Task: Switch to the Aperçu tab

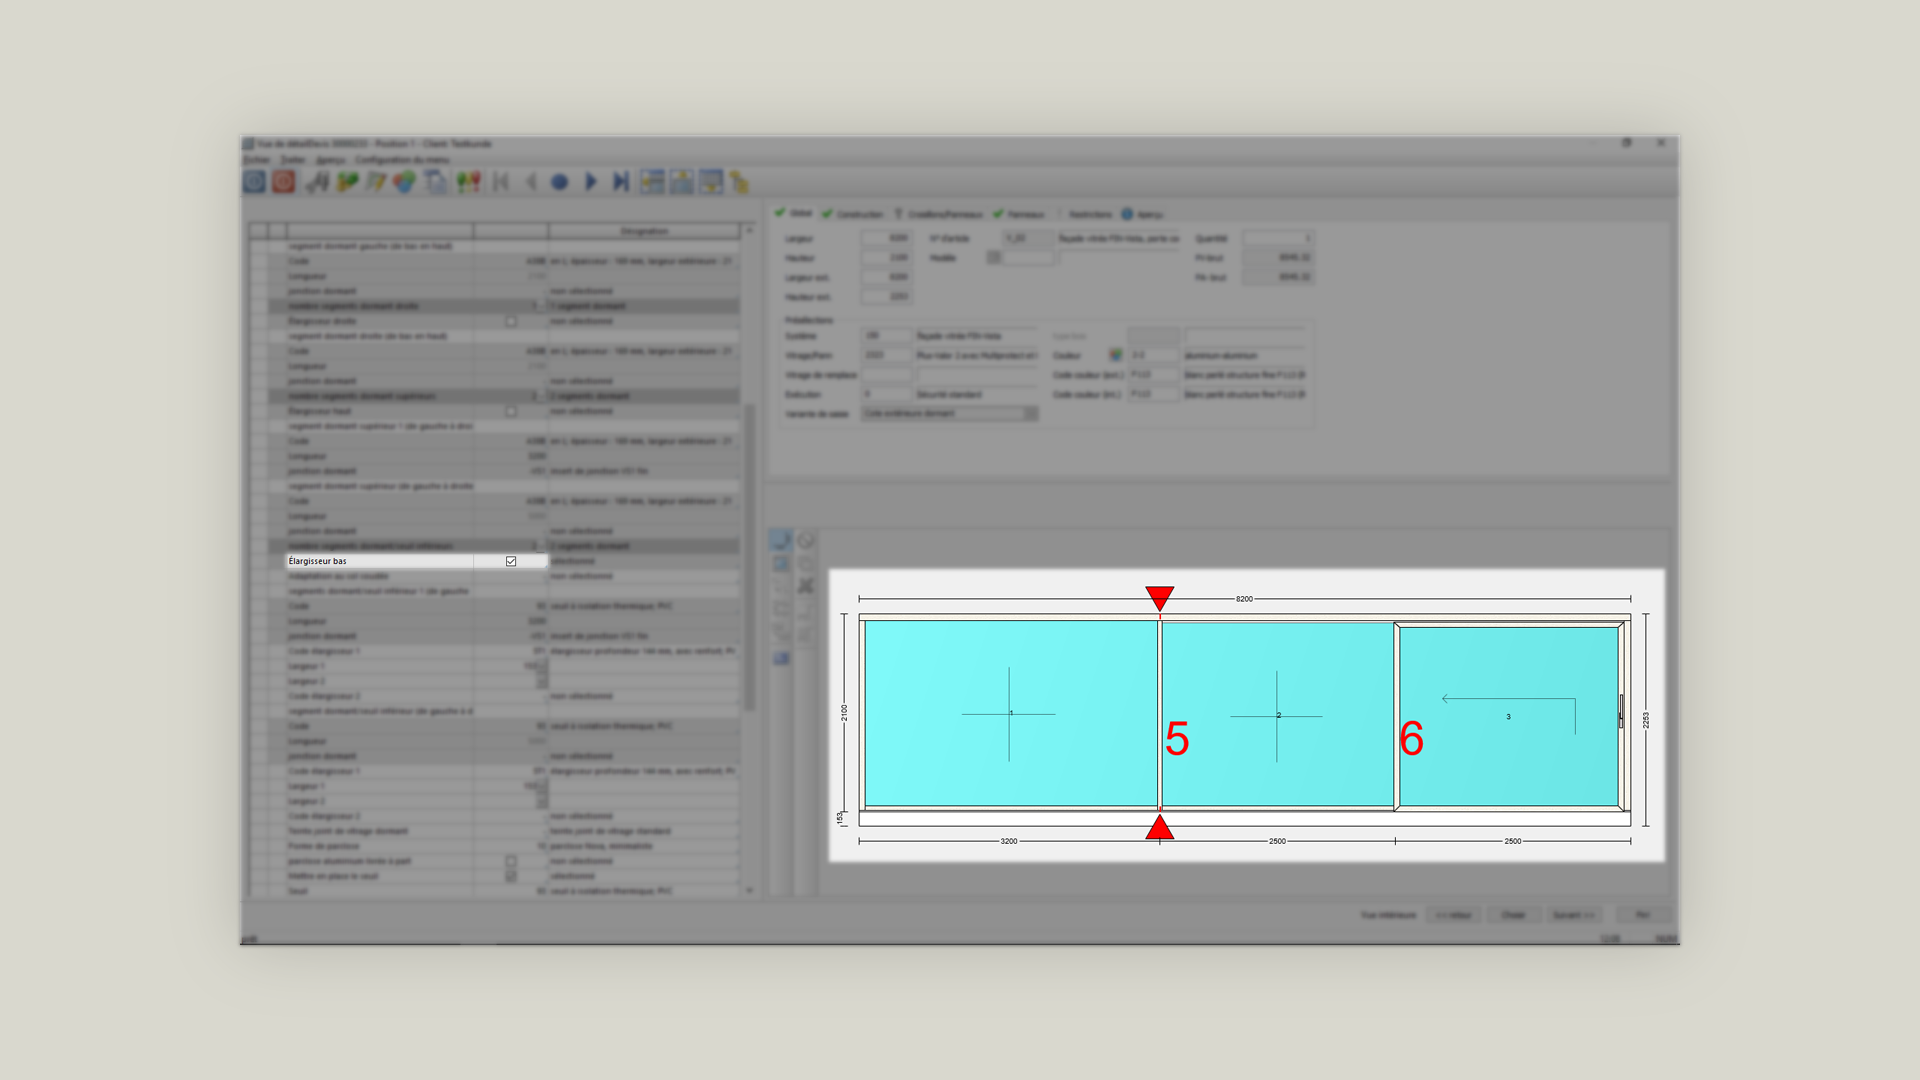Action: point(1142,214)
